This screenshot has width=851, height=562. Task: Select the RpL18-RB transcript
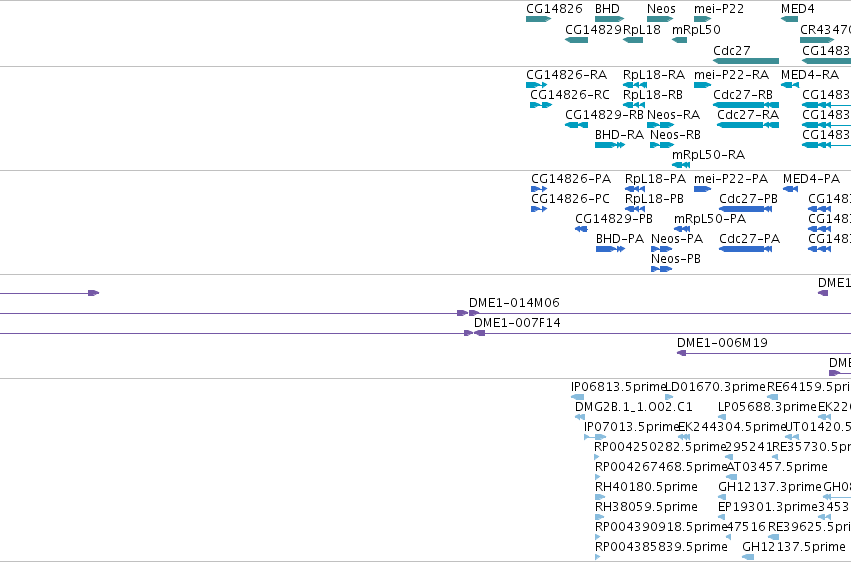(x=633, y=105)
